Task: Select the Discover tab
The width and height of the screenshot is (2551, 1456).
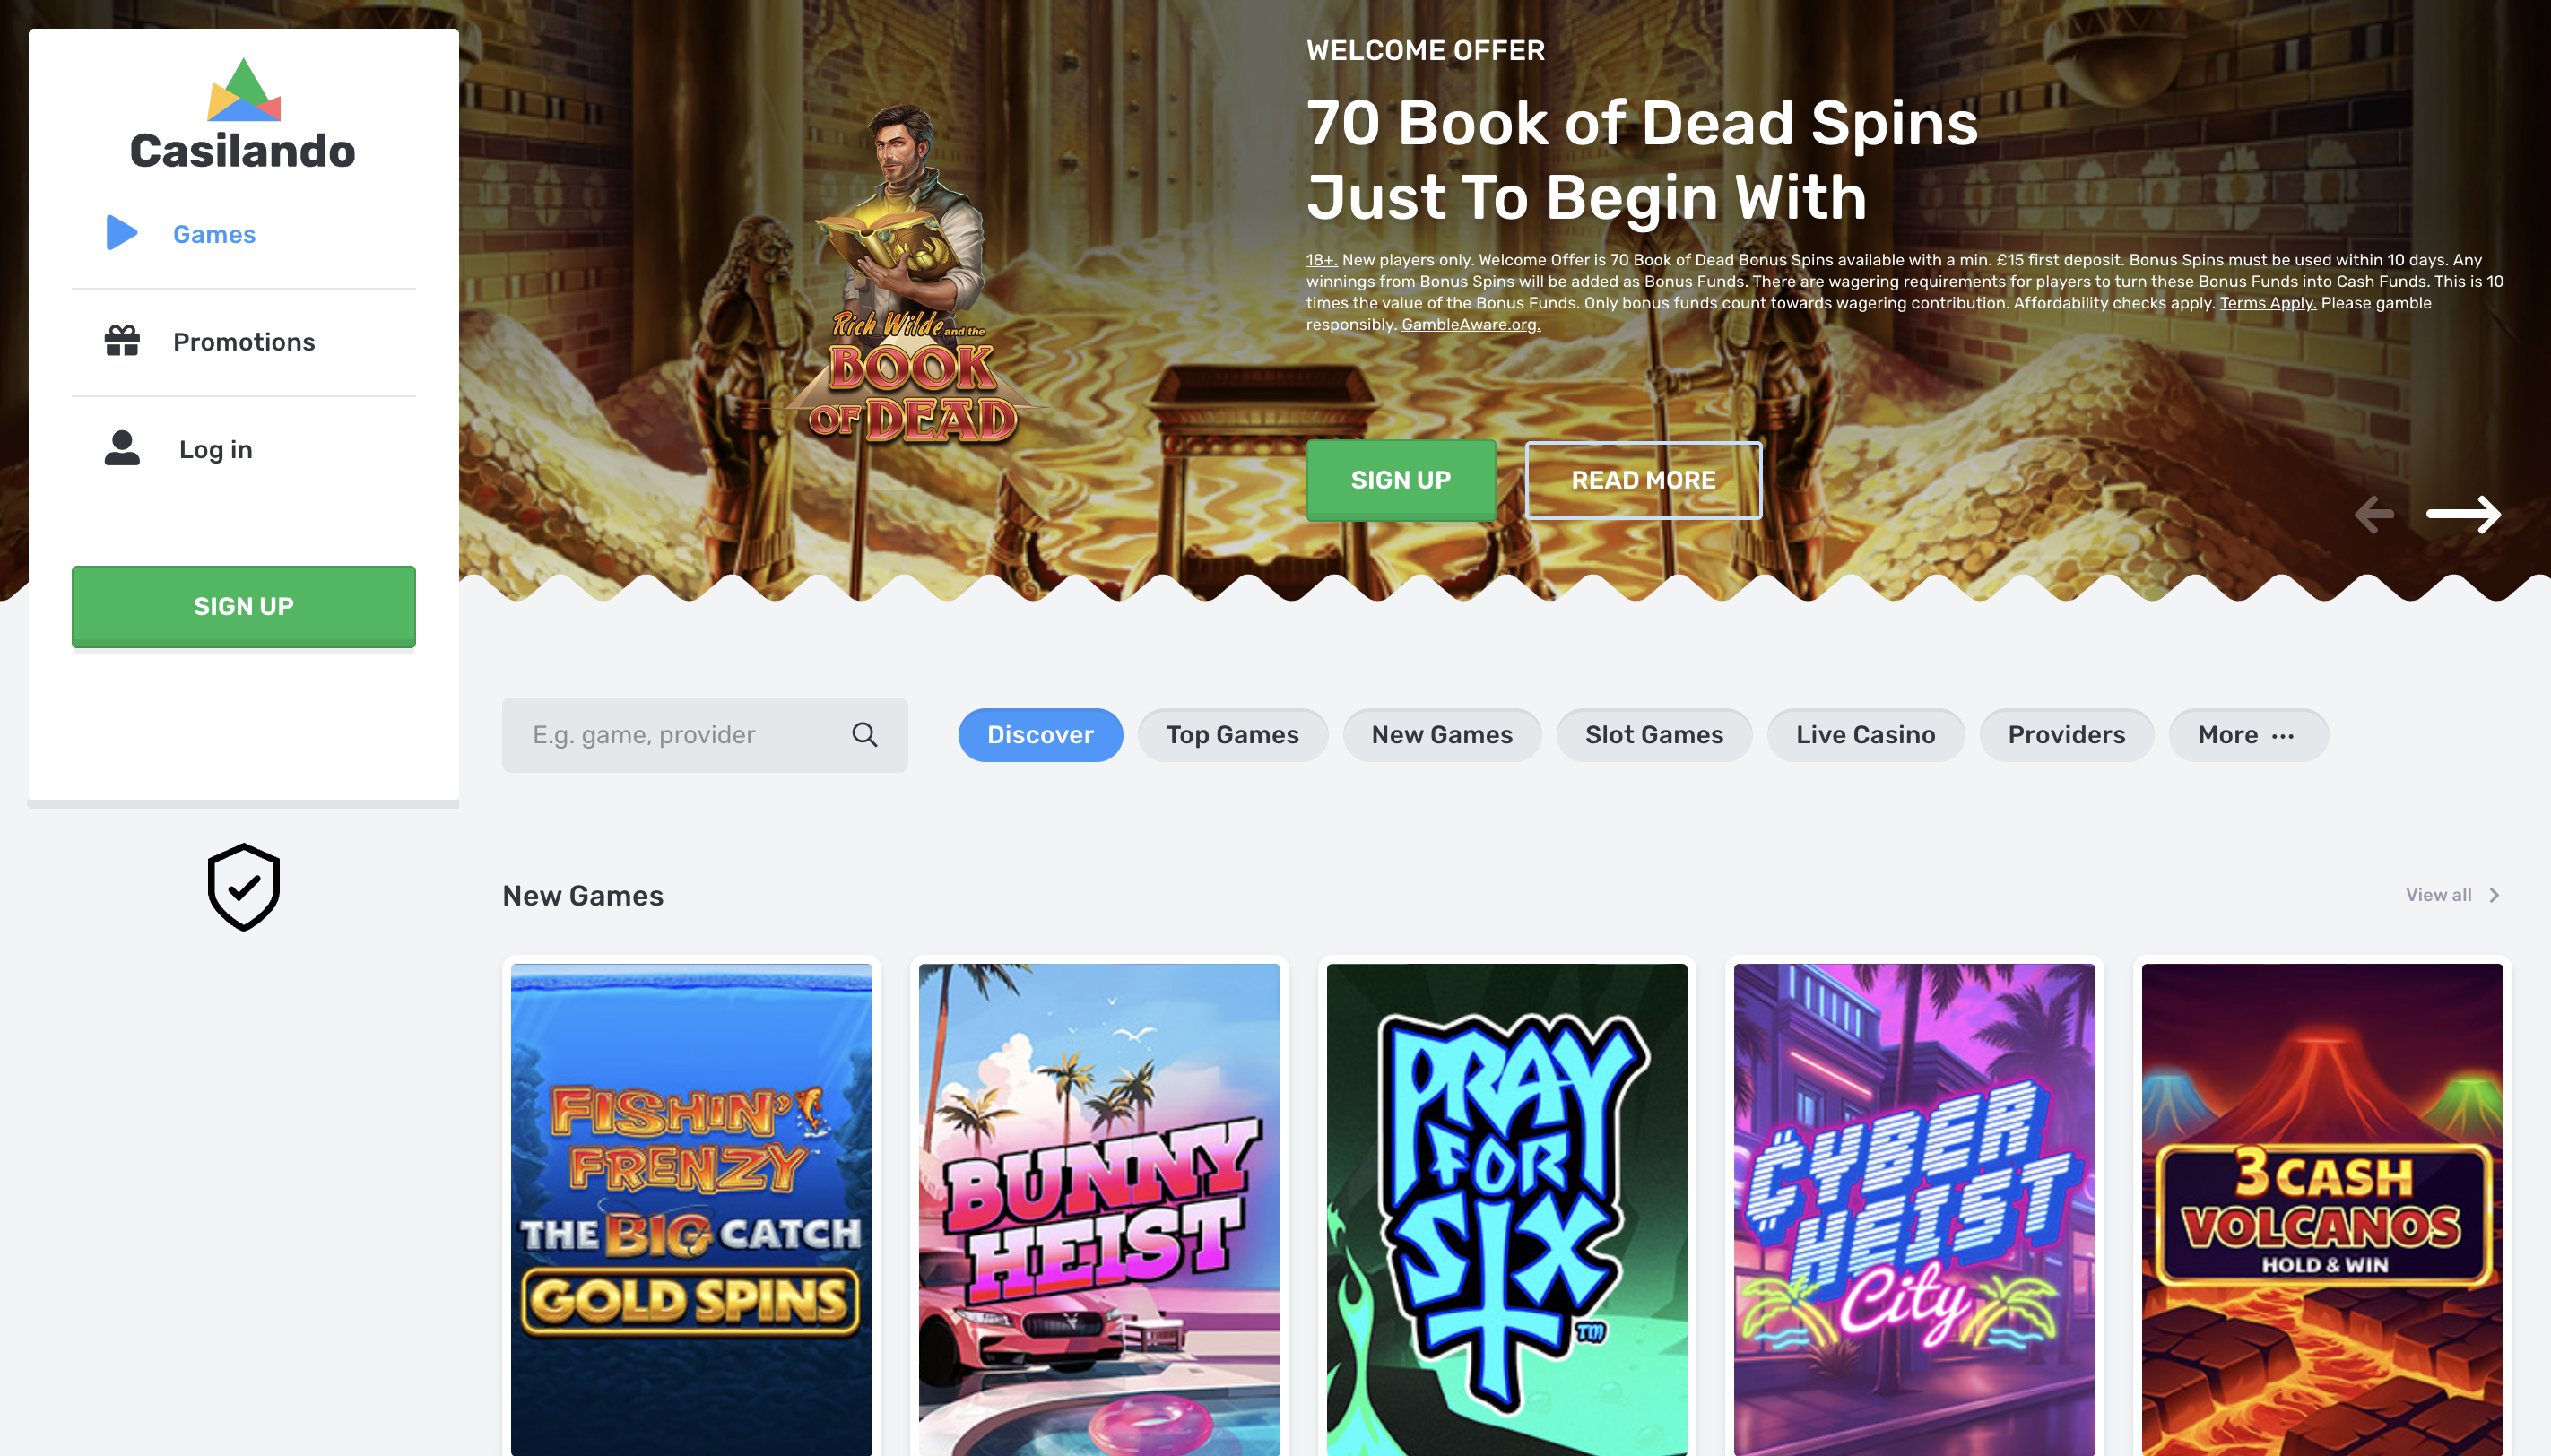Action: (1040, 735)
